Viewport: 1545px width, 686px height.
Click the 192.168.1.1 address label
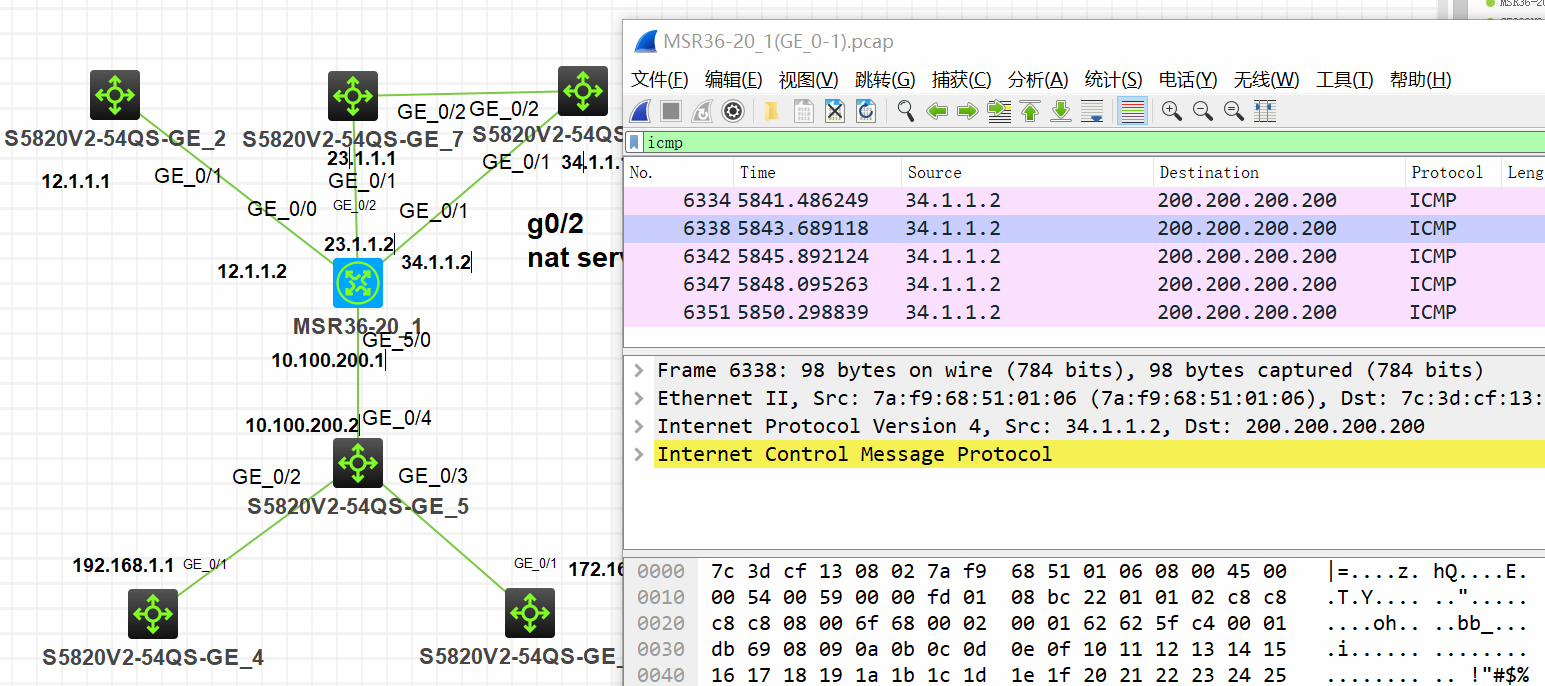(123, 565)
